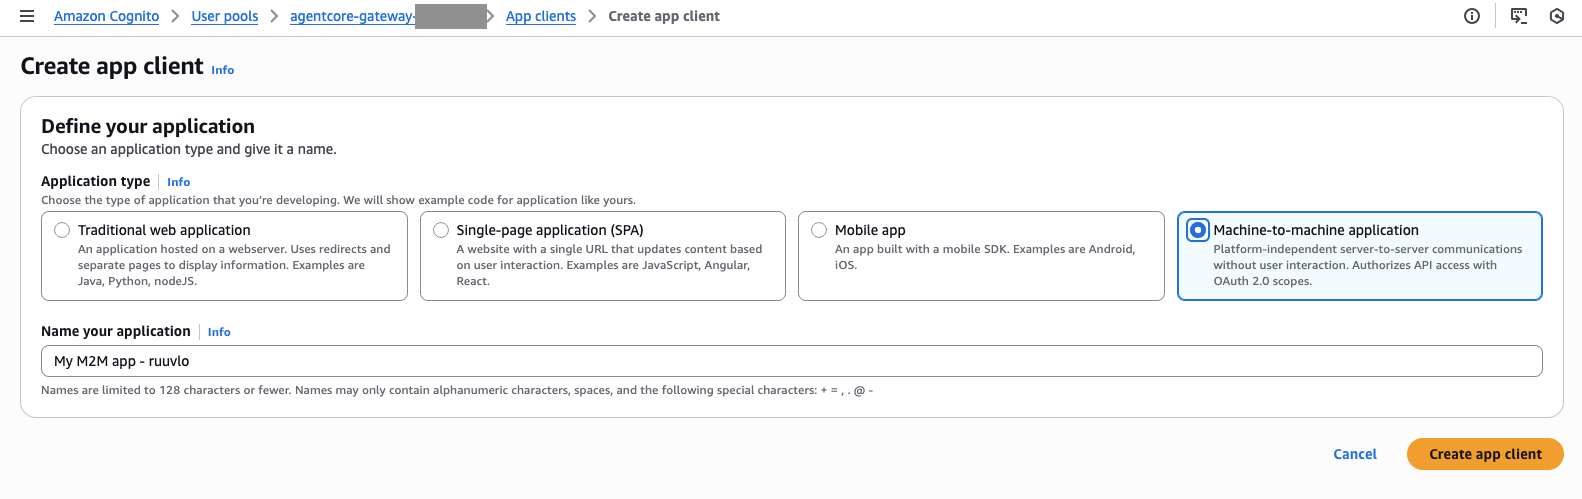The height and width of the screenshot is (499, 1582).
Task: Click the Create app client breadcrumb text
Action: click(x=664, y=16)
